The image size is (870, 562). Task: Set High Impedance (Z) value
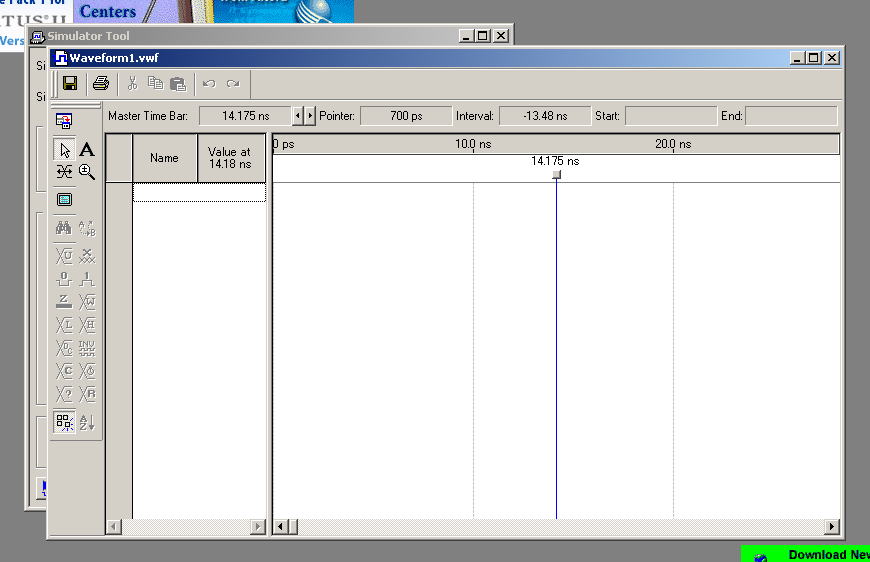(64, 302)
